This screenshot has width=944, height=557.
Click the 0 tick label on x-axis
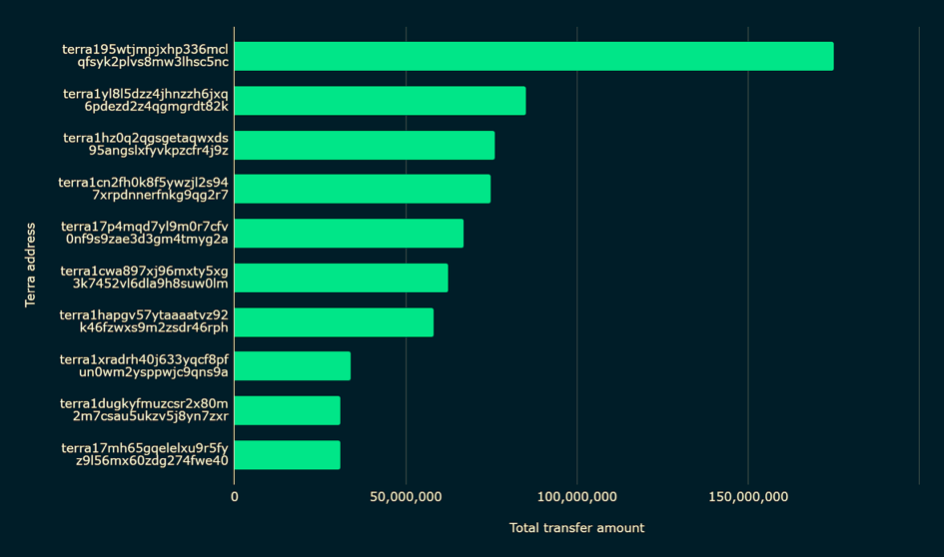pos(235,496)
